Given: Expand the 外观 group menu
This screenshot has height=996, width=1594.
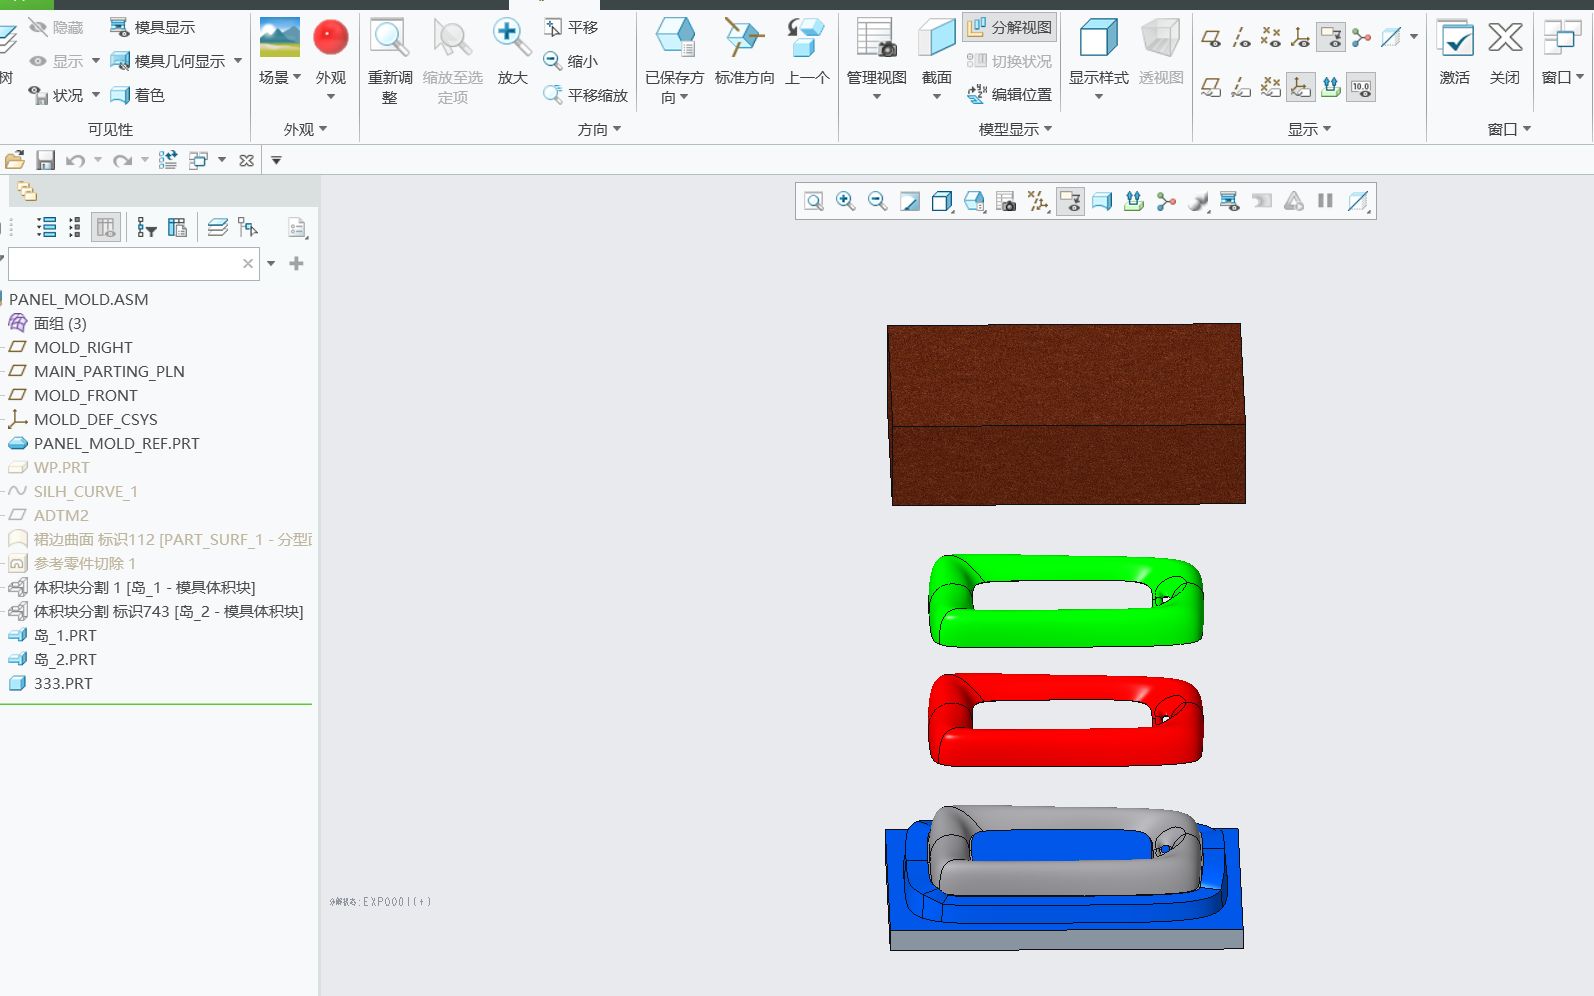Looking at the screenshot, I should pos(305,129).
